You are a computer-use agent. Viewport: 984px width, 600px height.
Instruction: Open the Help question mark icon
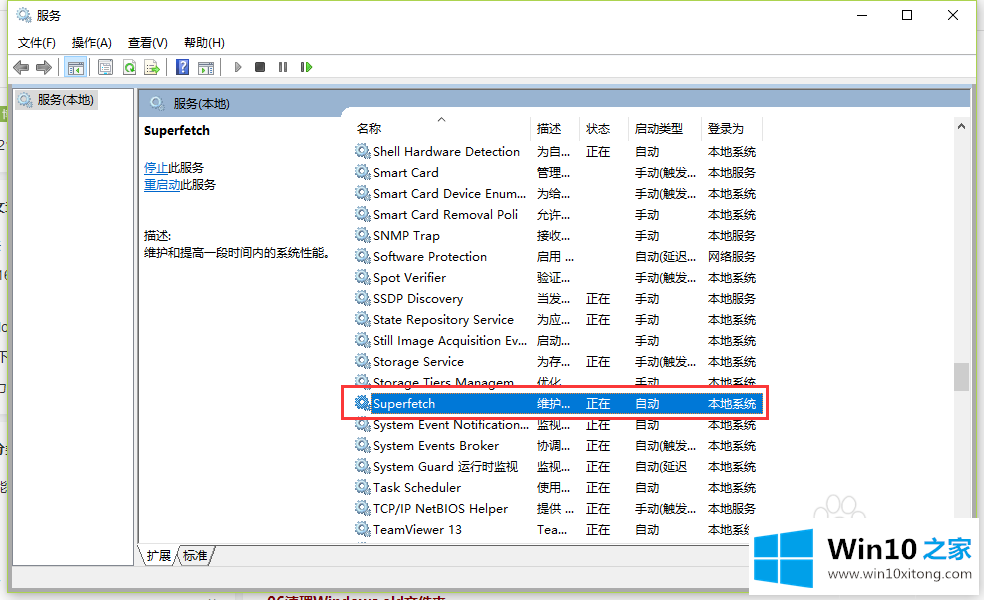182,67
